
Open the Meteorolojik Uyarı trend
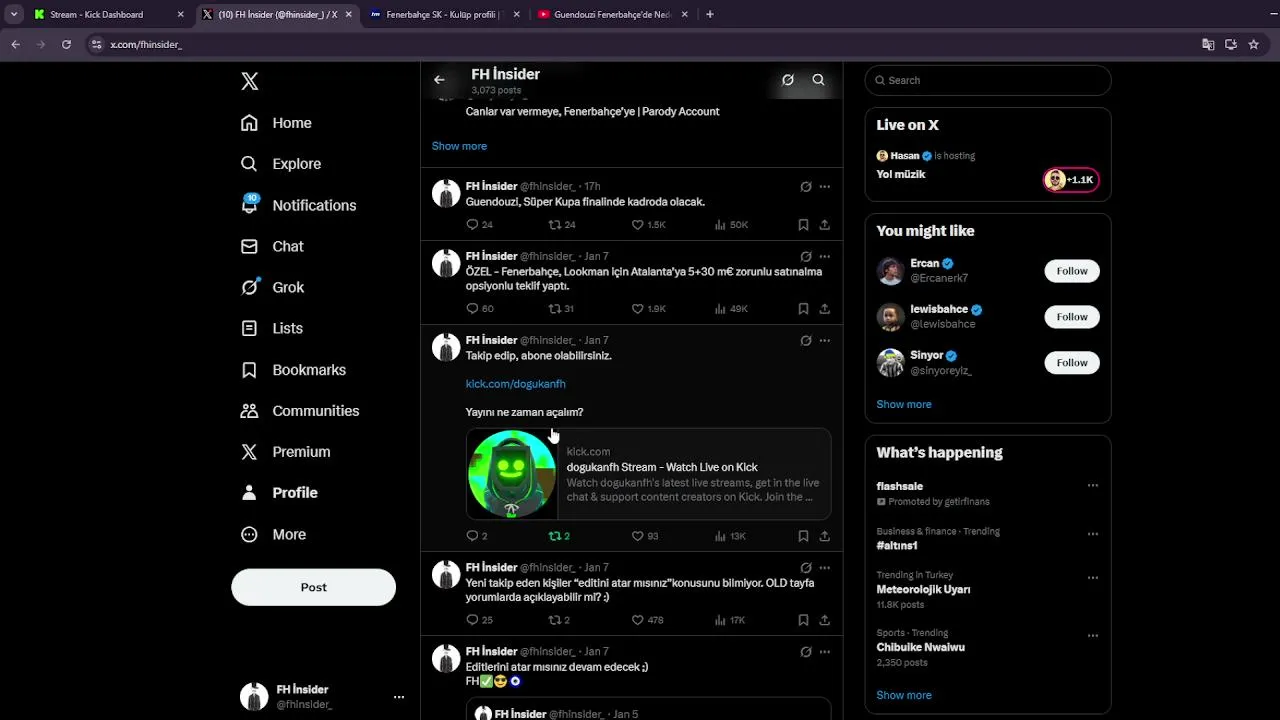[x=923, y=590]
